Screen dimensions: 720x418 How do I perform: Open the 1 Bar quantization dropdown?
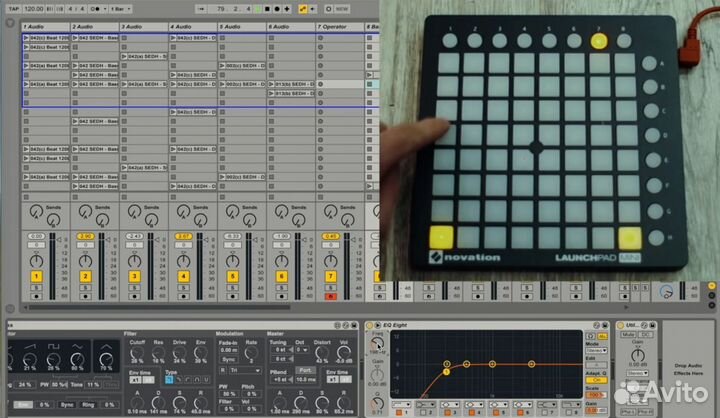[x=121, y=9]
